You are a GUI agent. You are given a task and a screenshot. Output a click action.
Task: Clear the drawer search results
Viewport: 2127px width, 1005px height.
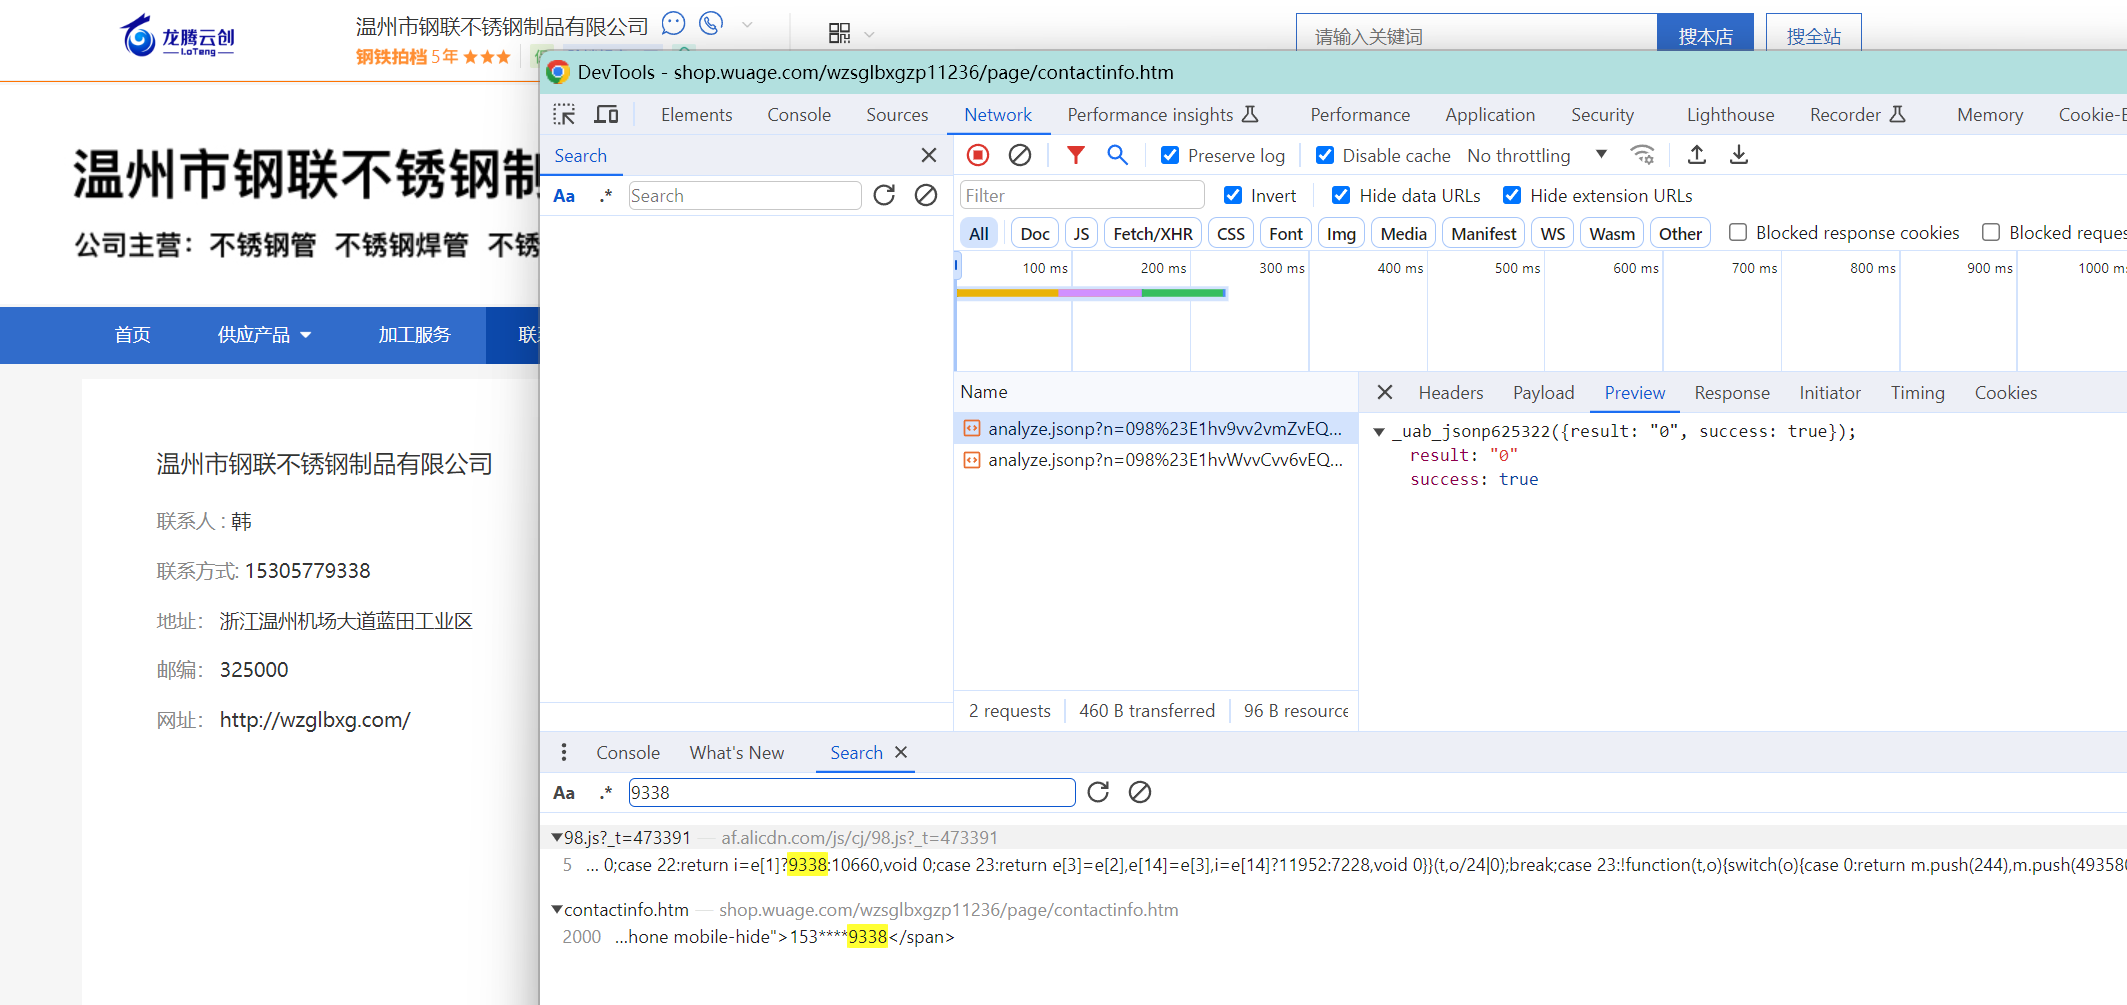pos(1140,792)
